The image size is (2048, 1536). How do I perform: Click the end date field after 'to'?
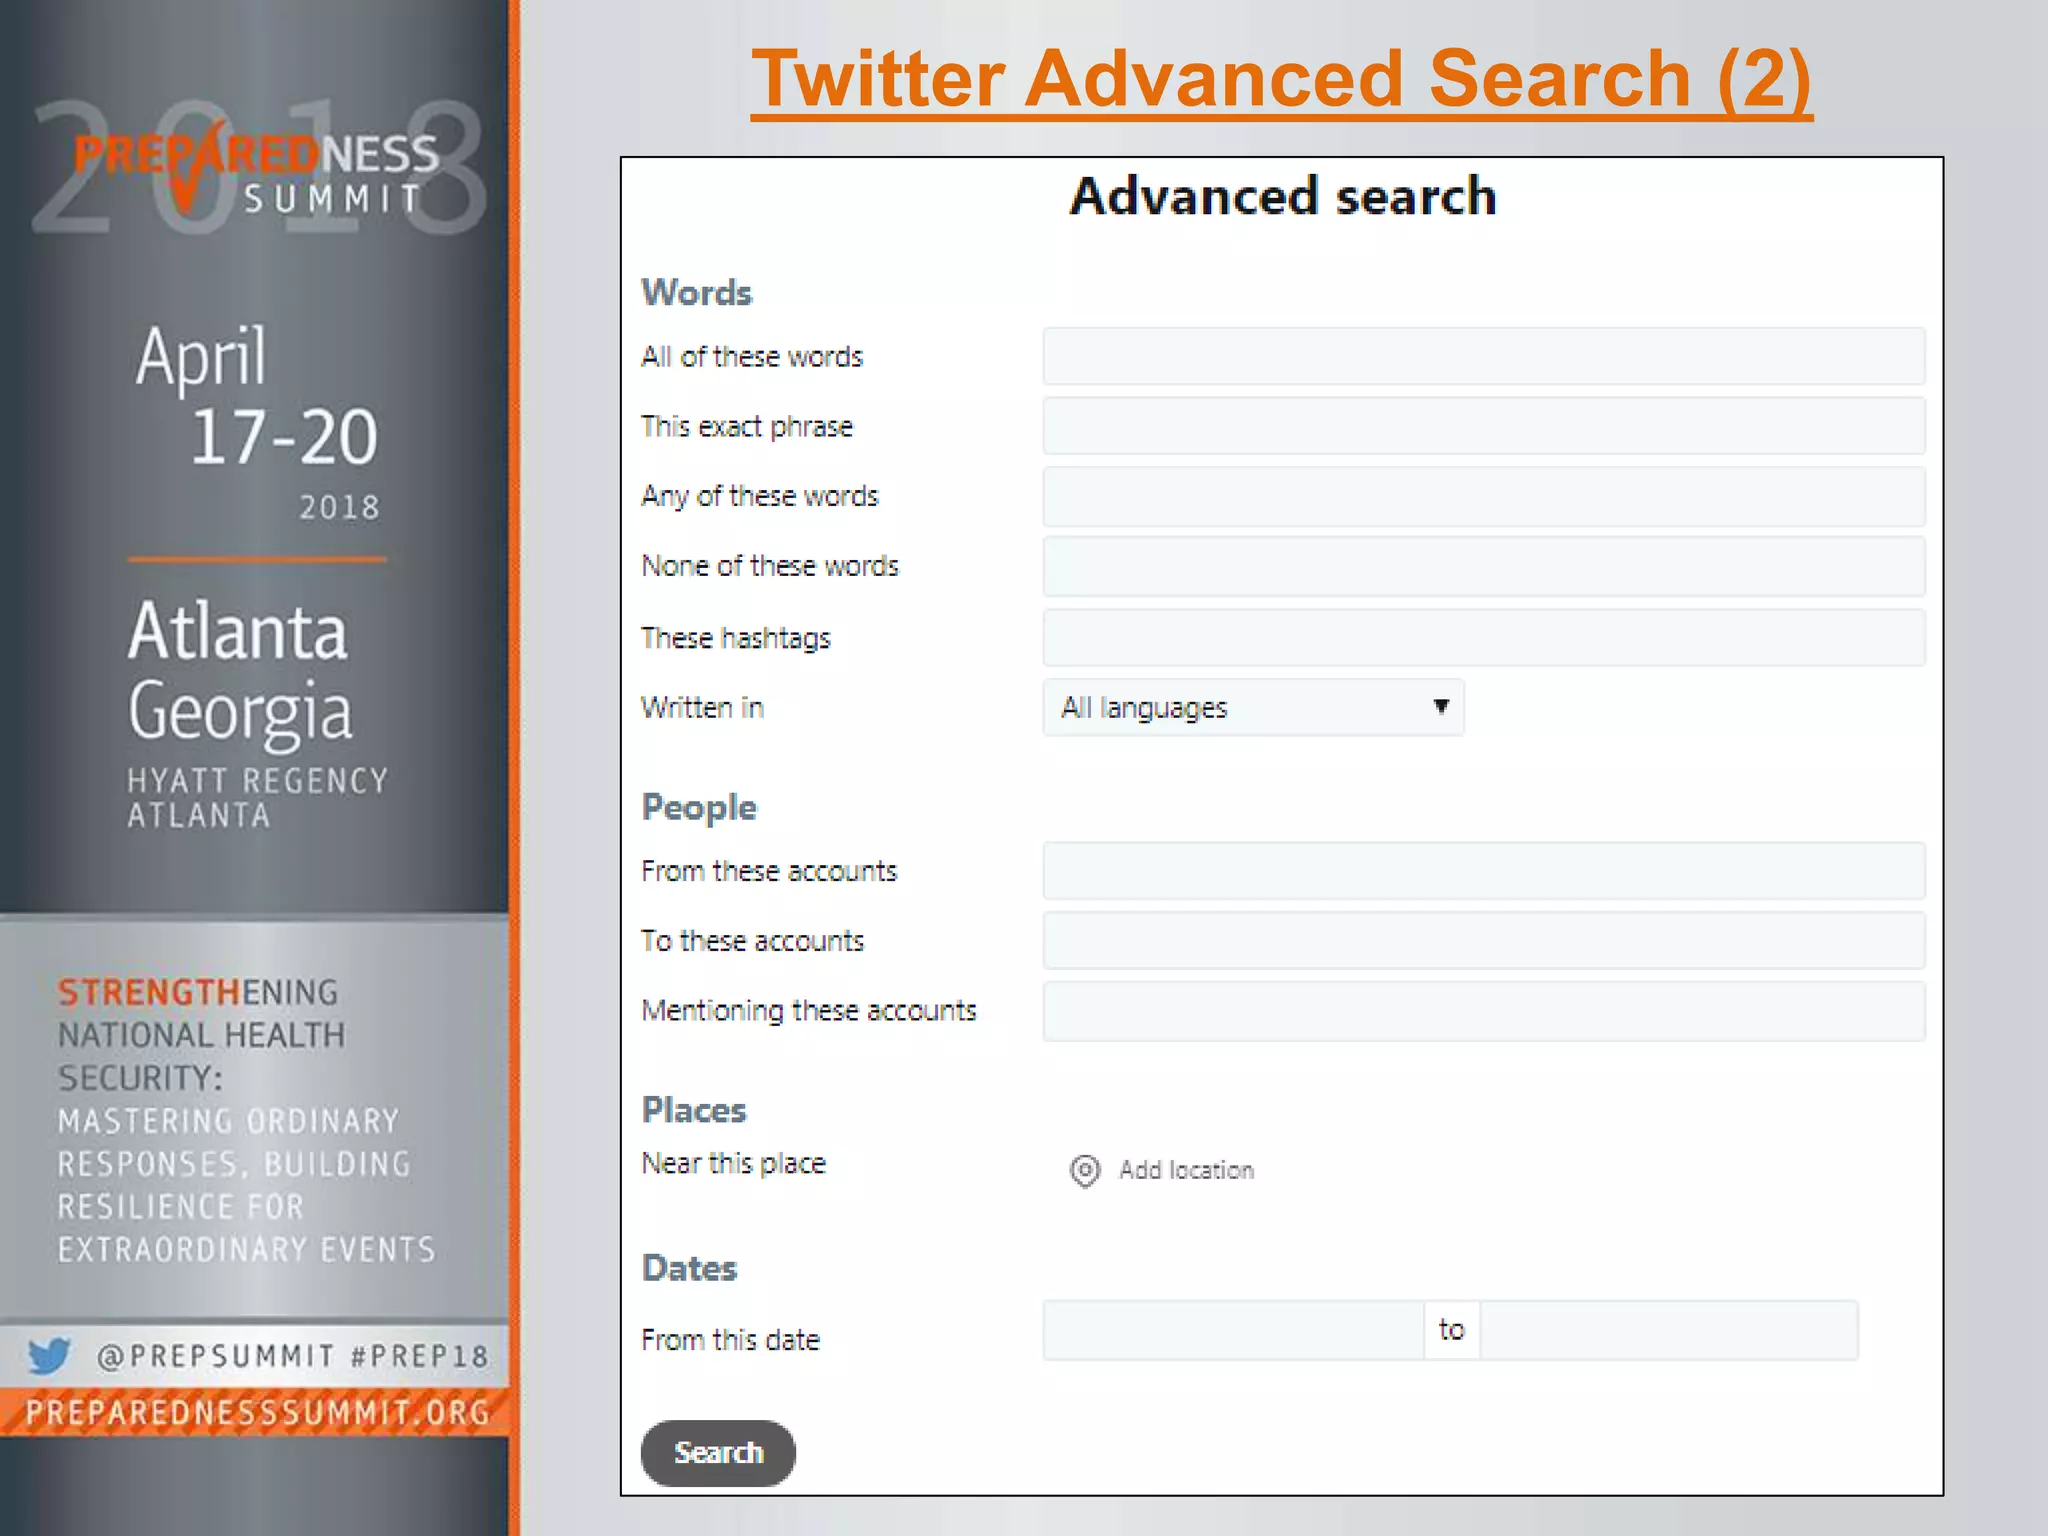click(x=1669, y=1330)
